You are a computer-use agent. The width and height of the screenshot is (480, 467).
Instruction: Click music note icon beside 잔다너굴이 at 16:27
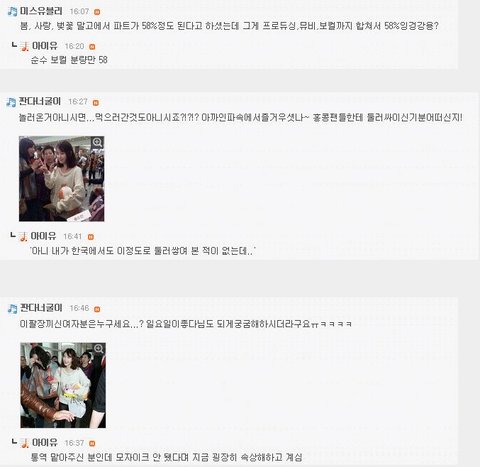11,102
